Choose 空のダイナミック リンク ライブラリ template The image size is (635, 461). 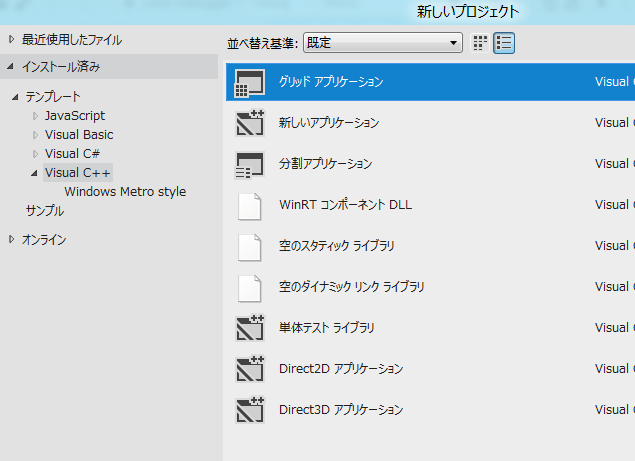point(352,287)
